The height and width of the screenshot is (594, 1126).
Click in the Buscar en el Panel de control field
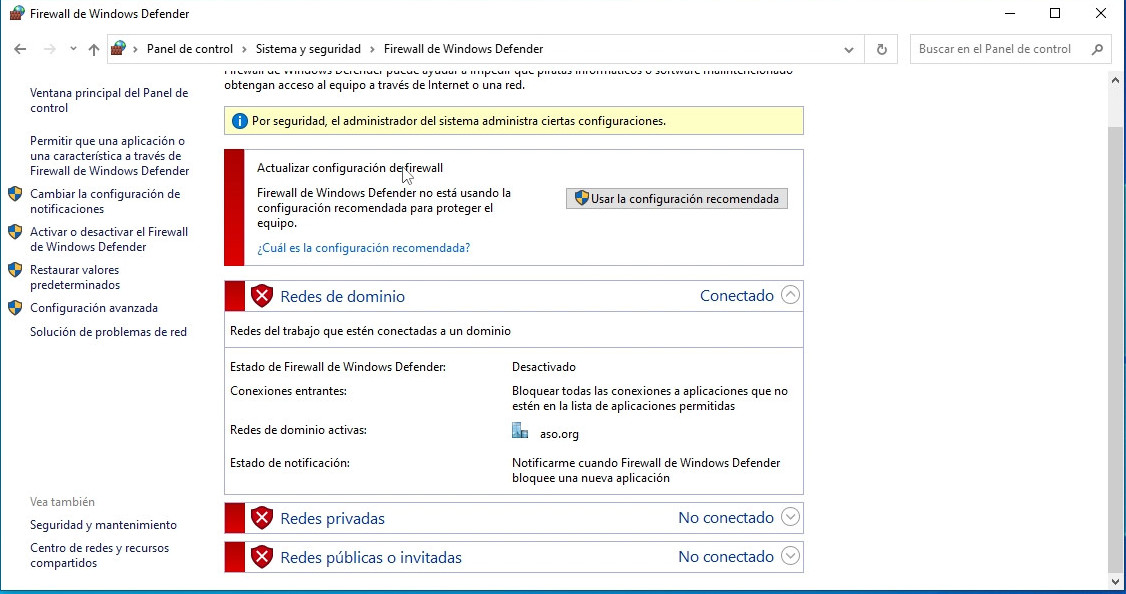coord(1000,49)
